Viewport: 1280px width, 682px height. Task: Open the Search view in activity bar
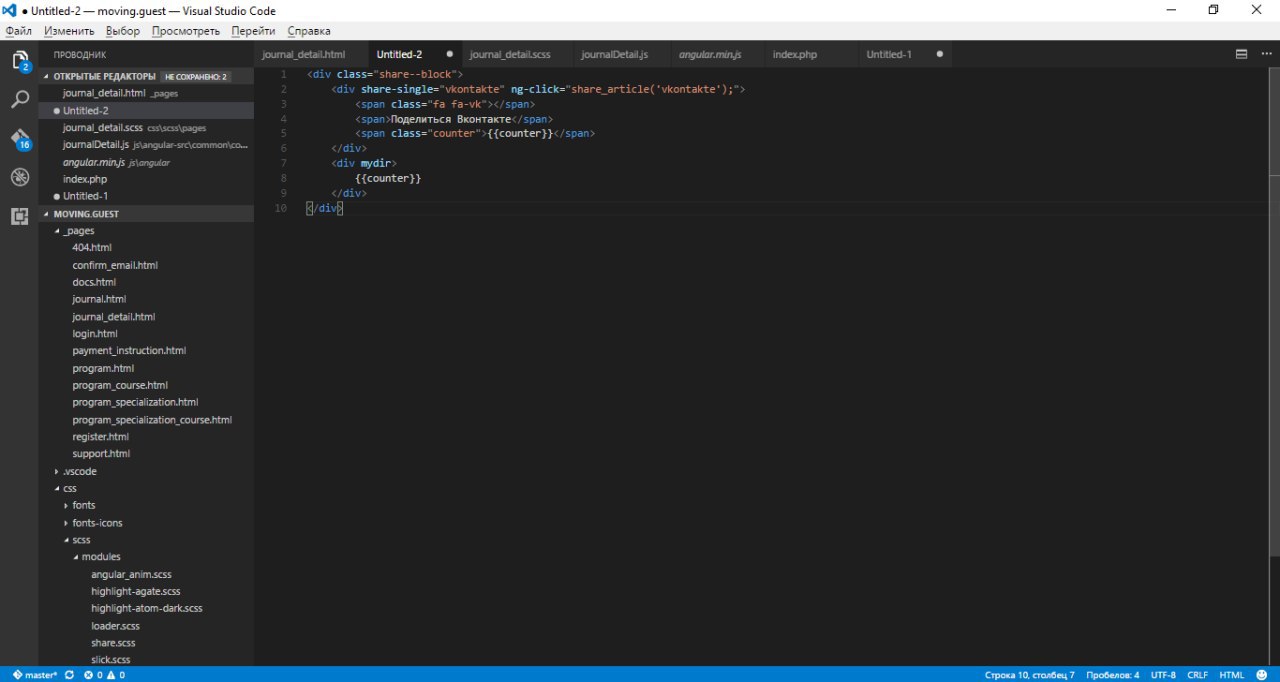(x=19, y=100)
